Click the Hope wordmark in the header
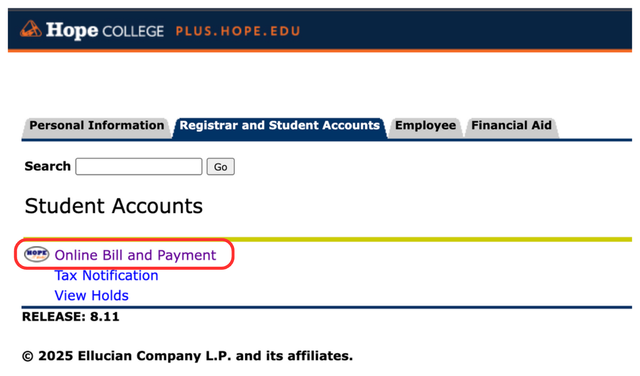This screenshot has height=376, width=640. coord(72,30)
